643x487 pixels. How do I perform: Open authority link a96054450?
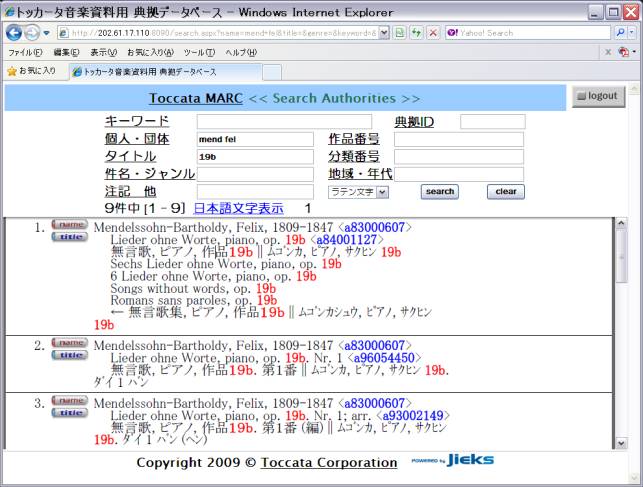click(x=384, y=358)
